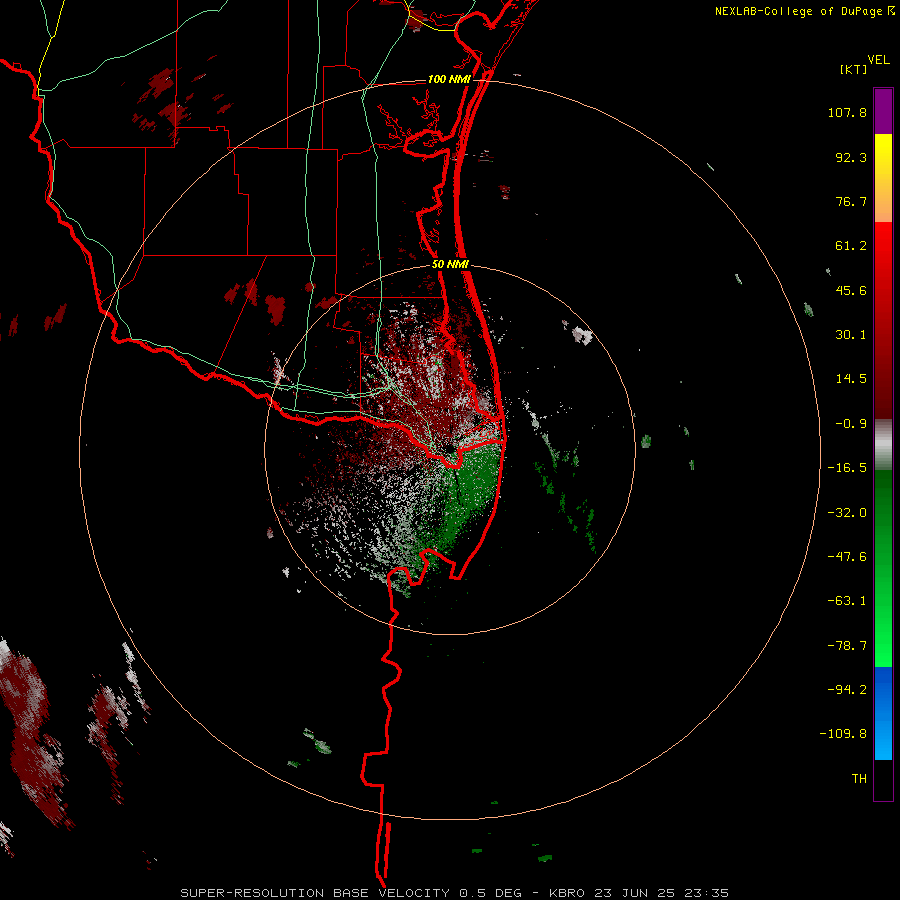This screenshot has height=900, width=900.
Task: Click the -47.6 legend value
Action: 847,557
